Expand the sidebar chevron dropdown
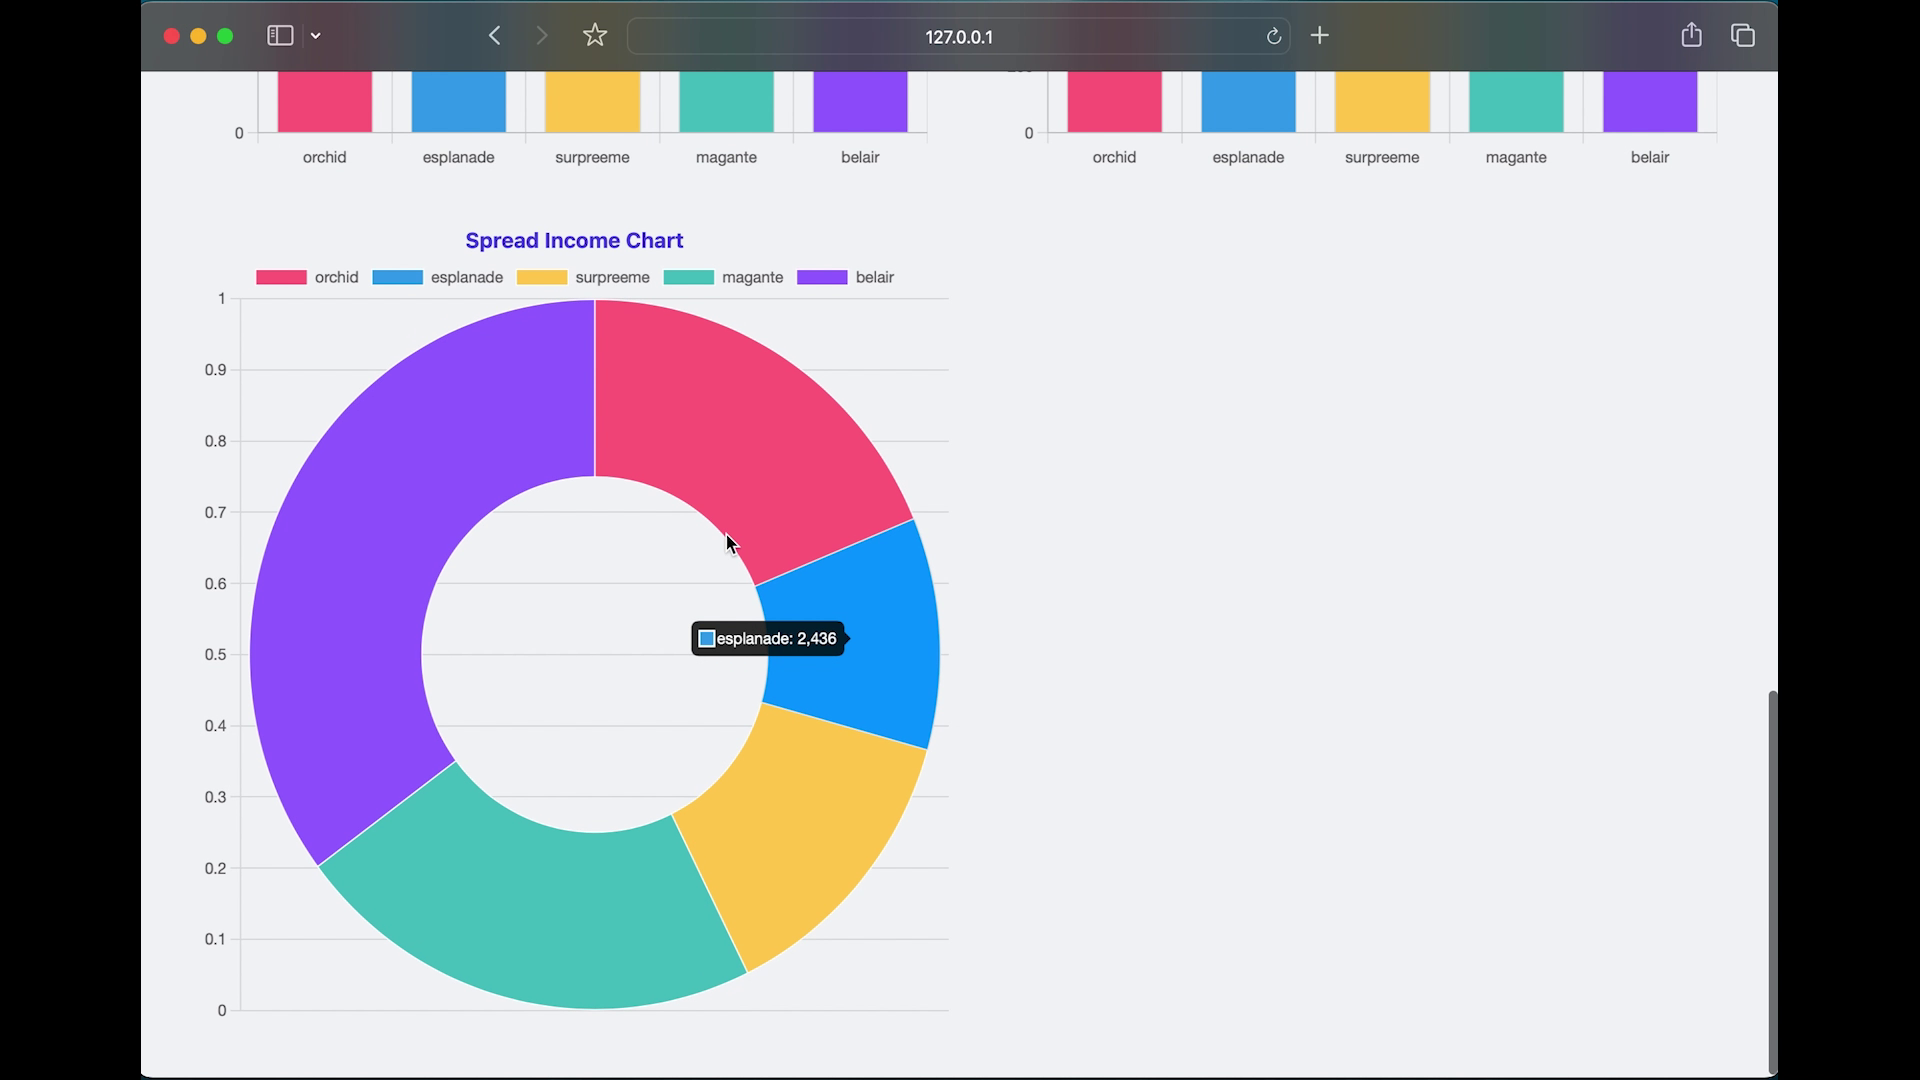Screen dimensions: 1920x1080 click(316, 35)
